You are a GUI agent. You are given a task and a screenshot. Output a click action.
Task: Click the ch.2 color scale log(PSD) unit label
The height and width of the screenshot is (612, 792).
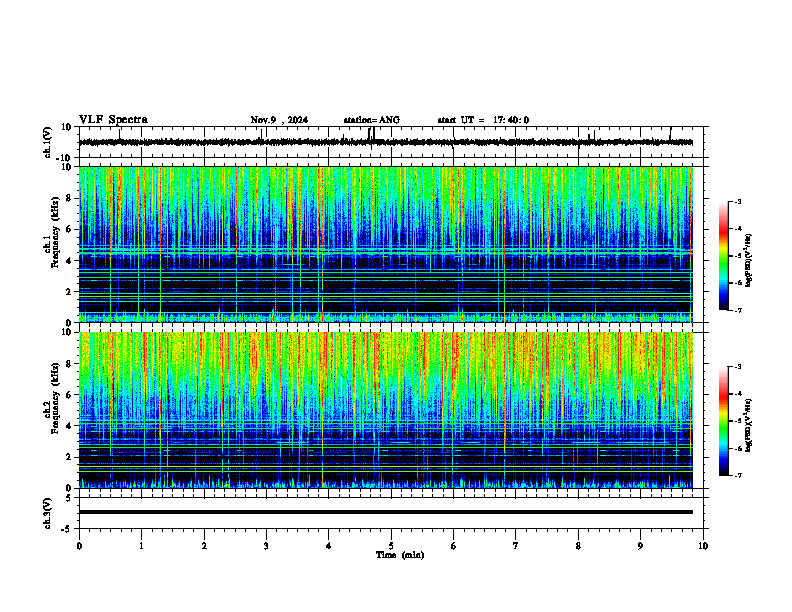(x=749, y=426)
